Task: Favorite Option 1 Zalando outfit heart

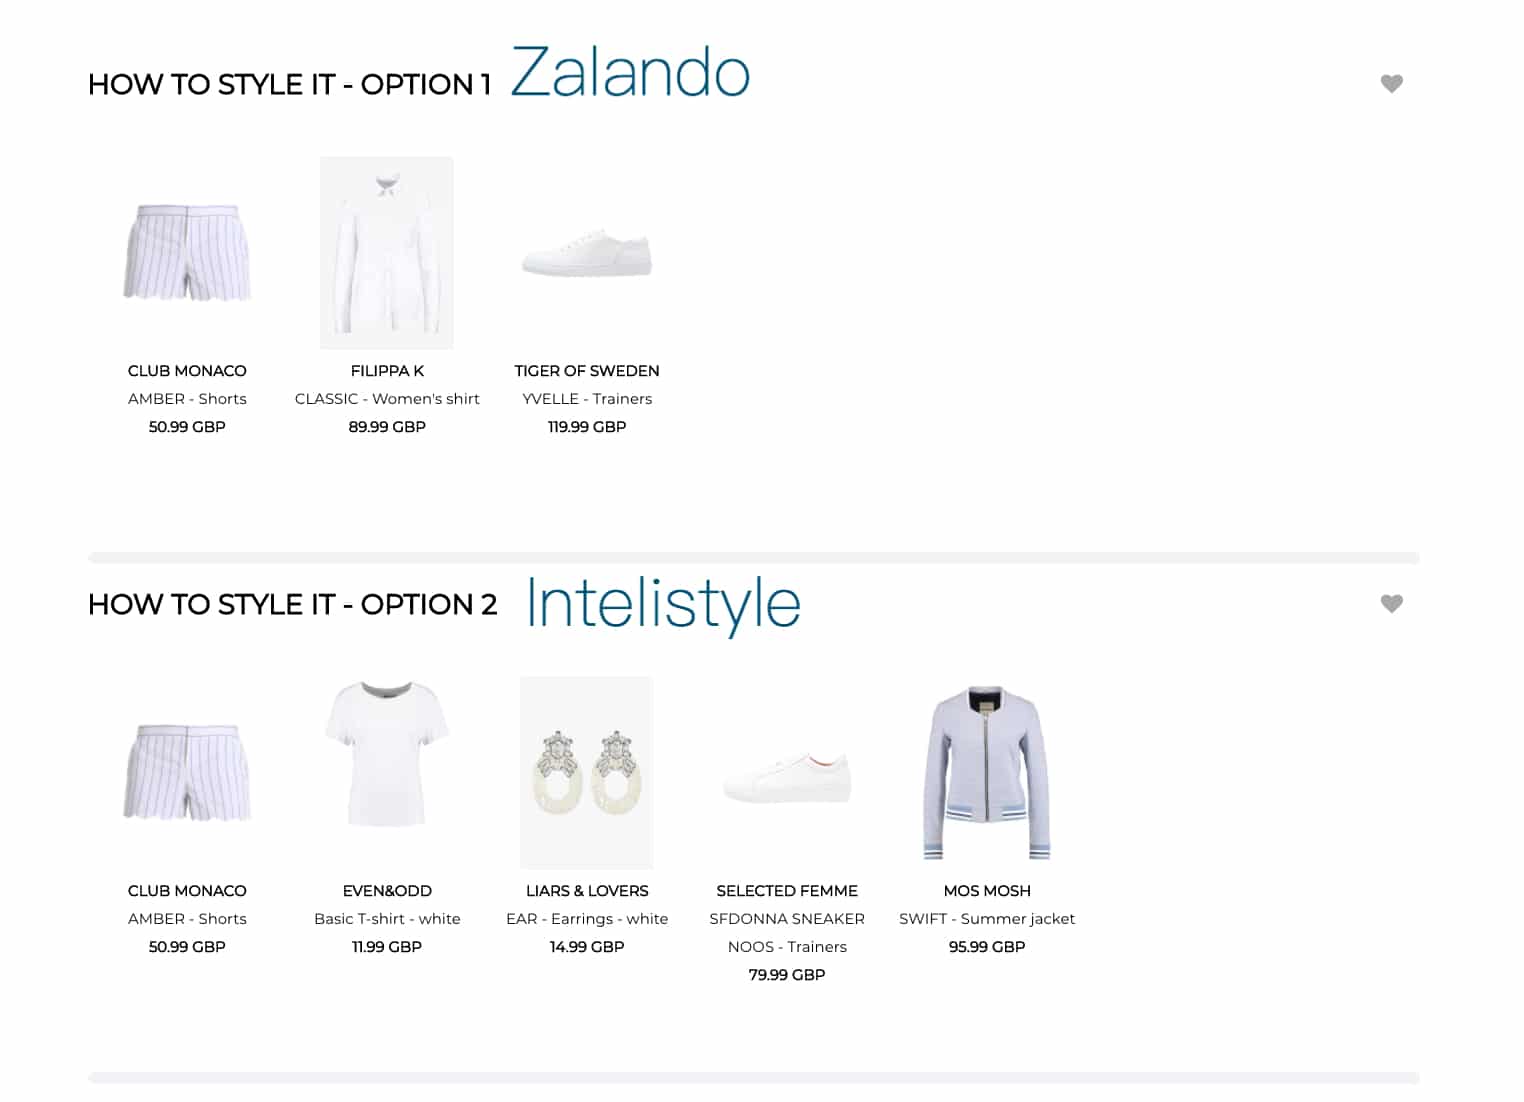Action: pyautogui.click(x=1391, y=84)
